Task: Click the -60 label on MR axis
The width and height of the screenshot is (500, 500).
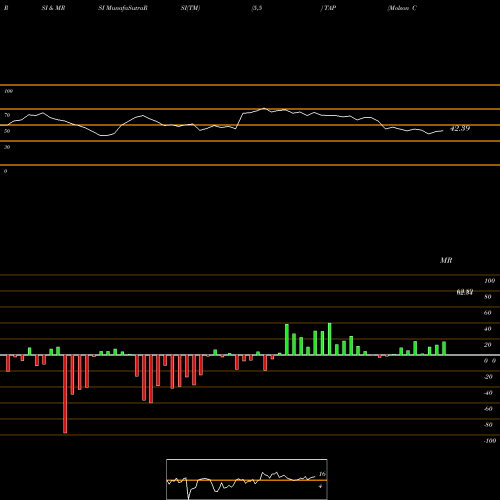Action: click(488, 409)
